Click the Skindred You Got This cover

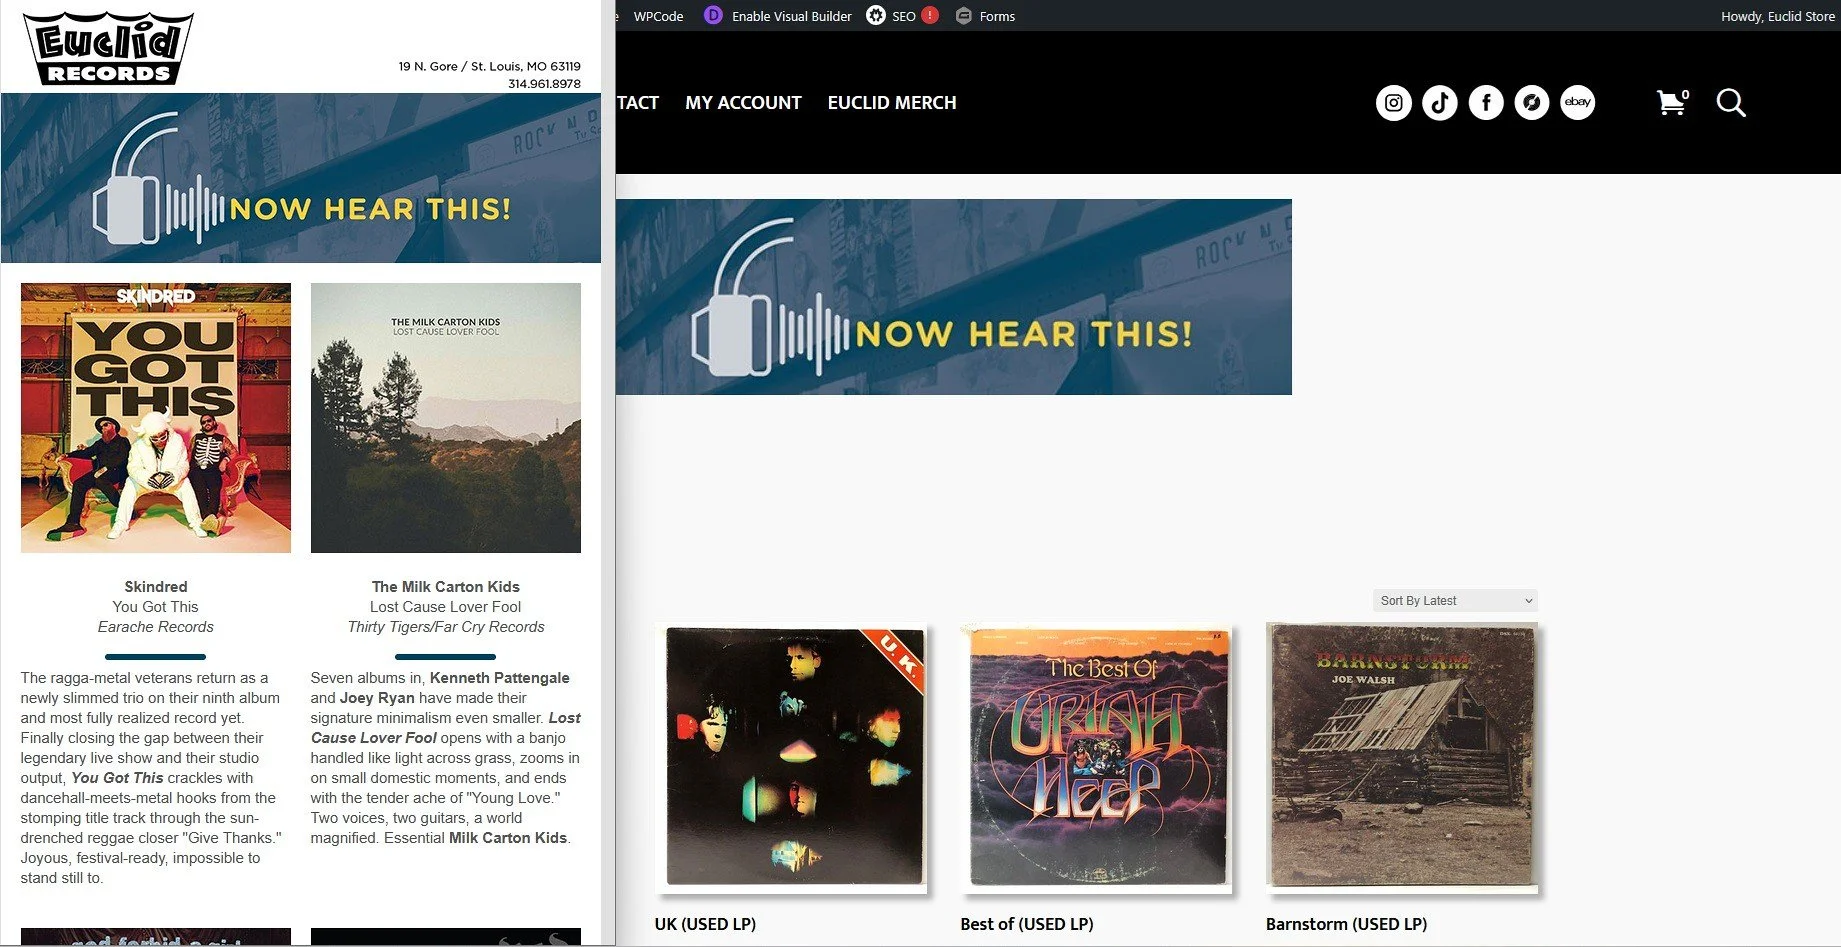coord(156,418)
